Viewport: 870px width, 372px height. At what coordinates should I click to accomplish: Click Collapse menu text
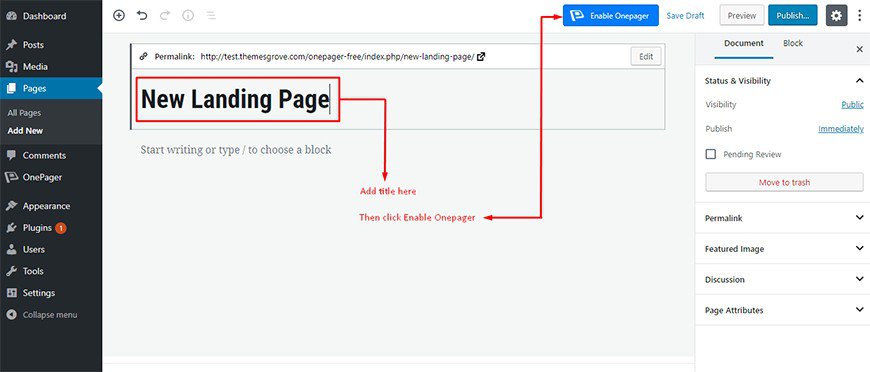50,315
